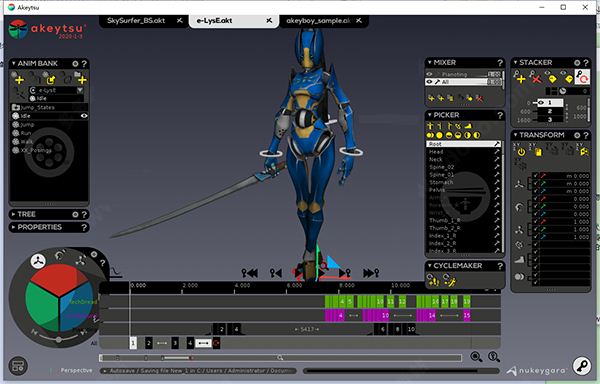
Task: Click the STACKER add layer plus icon
Action: [x=521, y=79]
